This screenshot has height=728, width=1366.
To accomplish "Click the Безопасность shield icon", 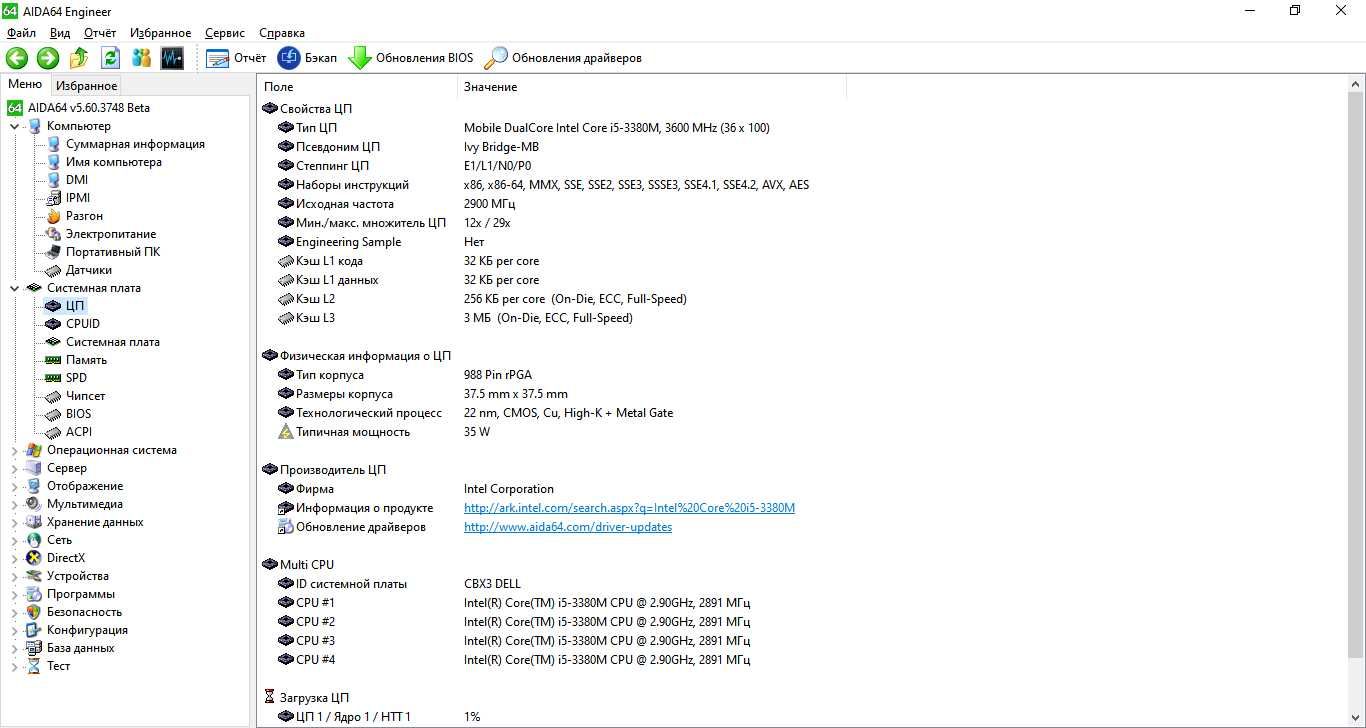I will [34, 612].
